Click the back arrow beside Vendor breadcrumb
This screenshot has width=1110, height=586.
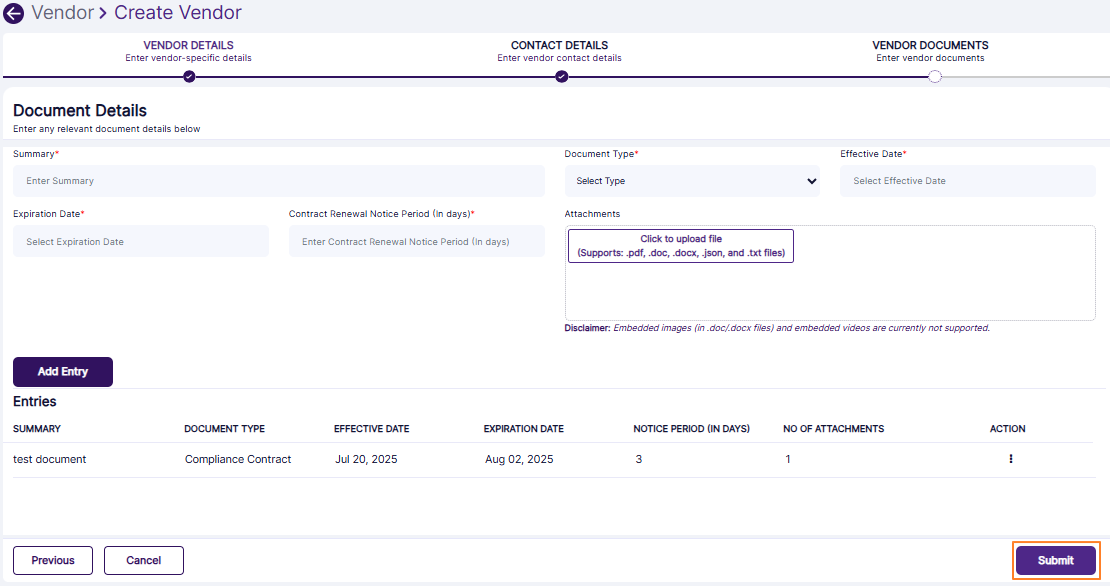pos(15,13)
